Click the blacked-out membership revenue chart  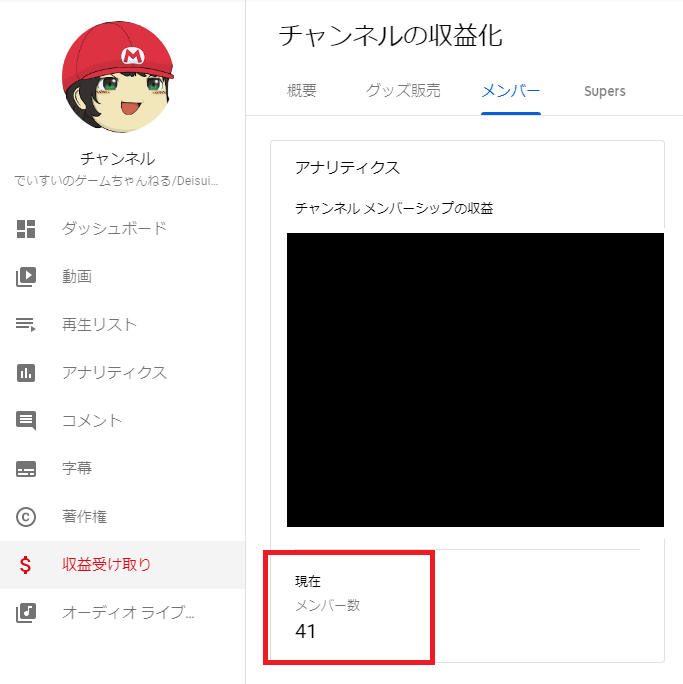coord(475,380)
